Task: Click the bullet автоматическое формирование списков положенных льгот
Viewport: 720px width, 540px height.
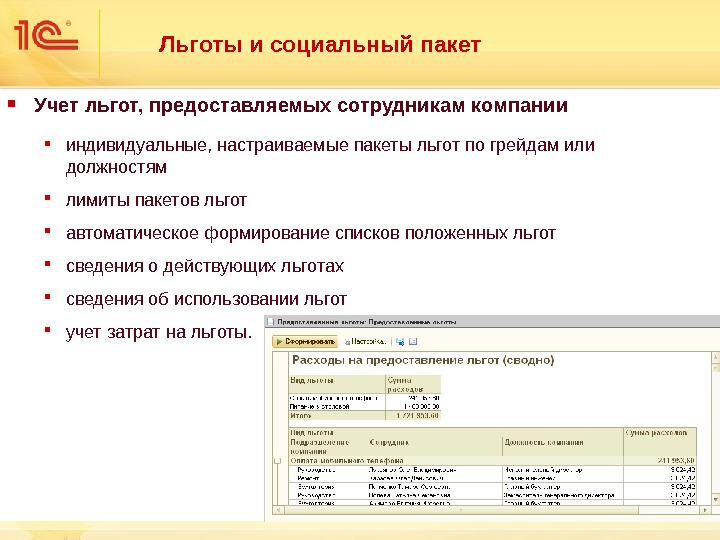Action: 311,233
